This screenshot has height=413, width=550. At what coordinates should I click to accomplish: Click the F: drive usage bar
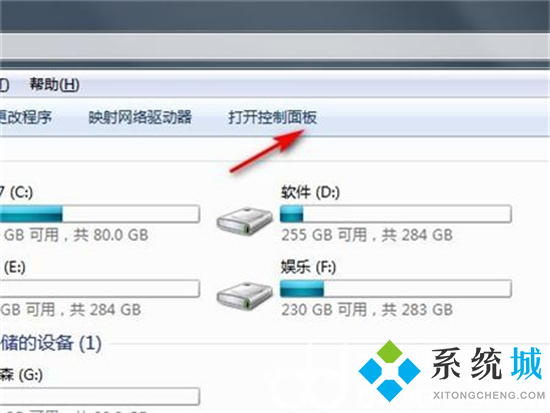point(396,288)
